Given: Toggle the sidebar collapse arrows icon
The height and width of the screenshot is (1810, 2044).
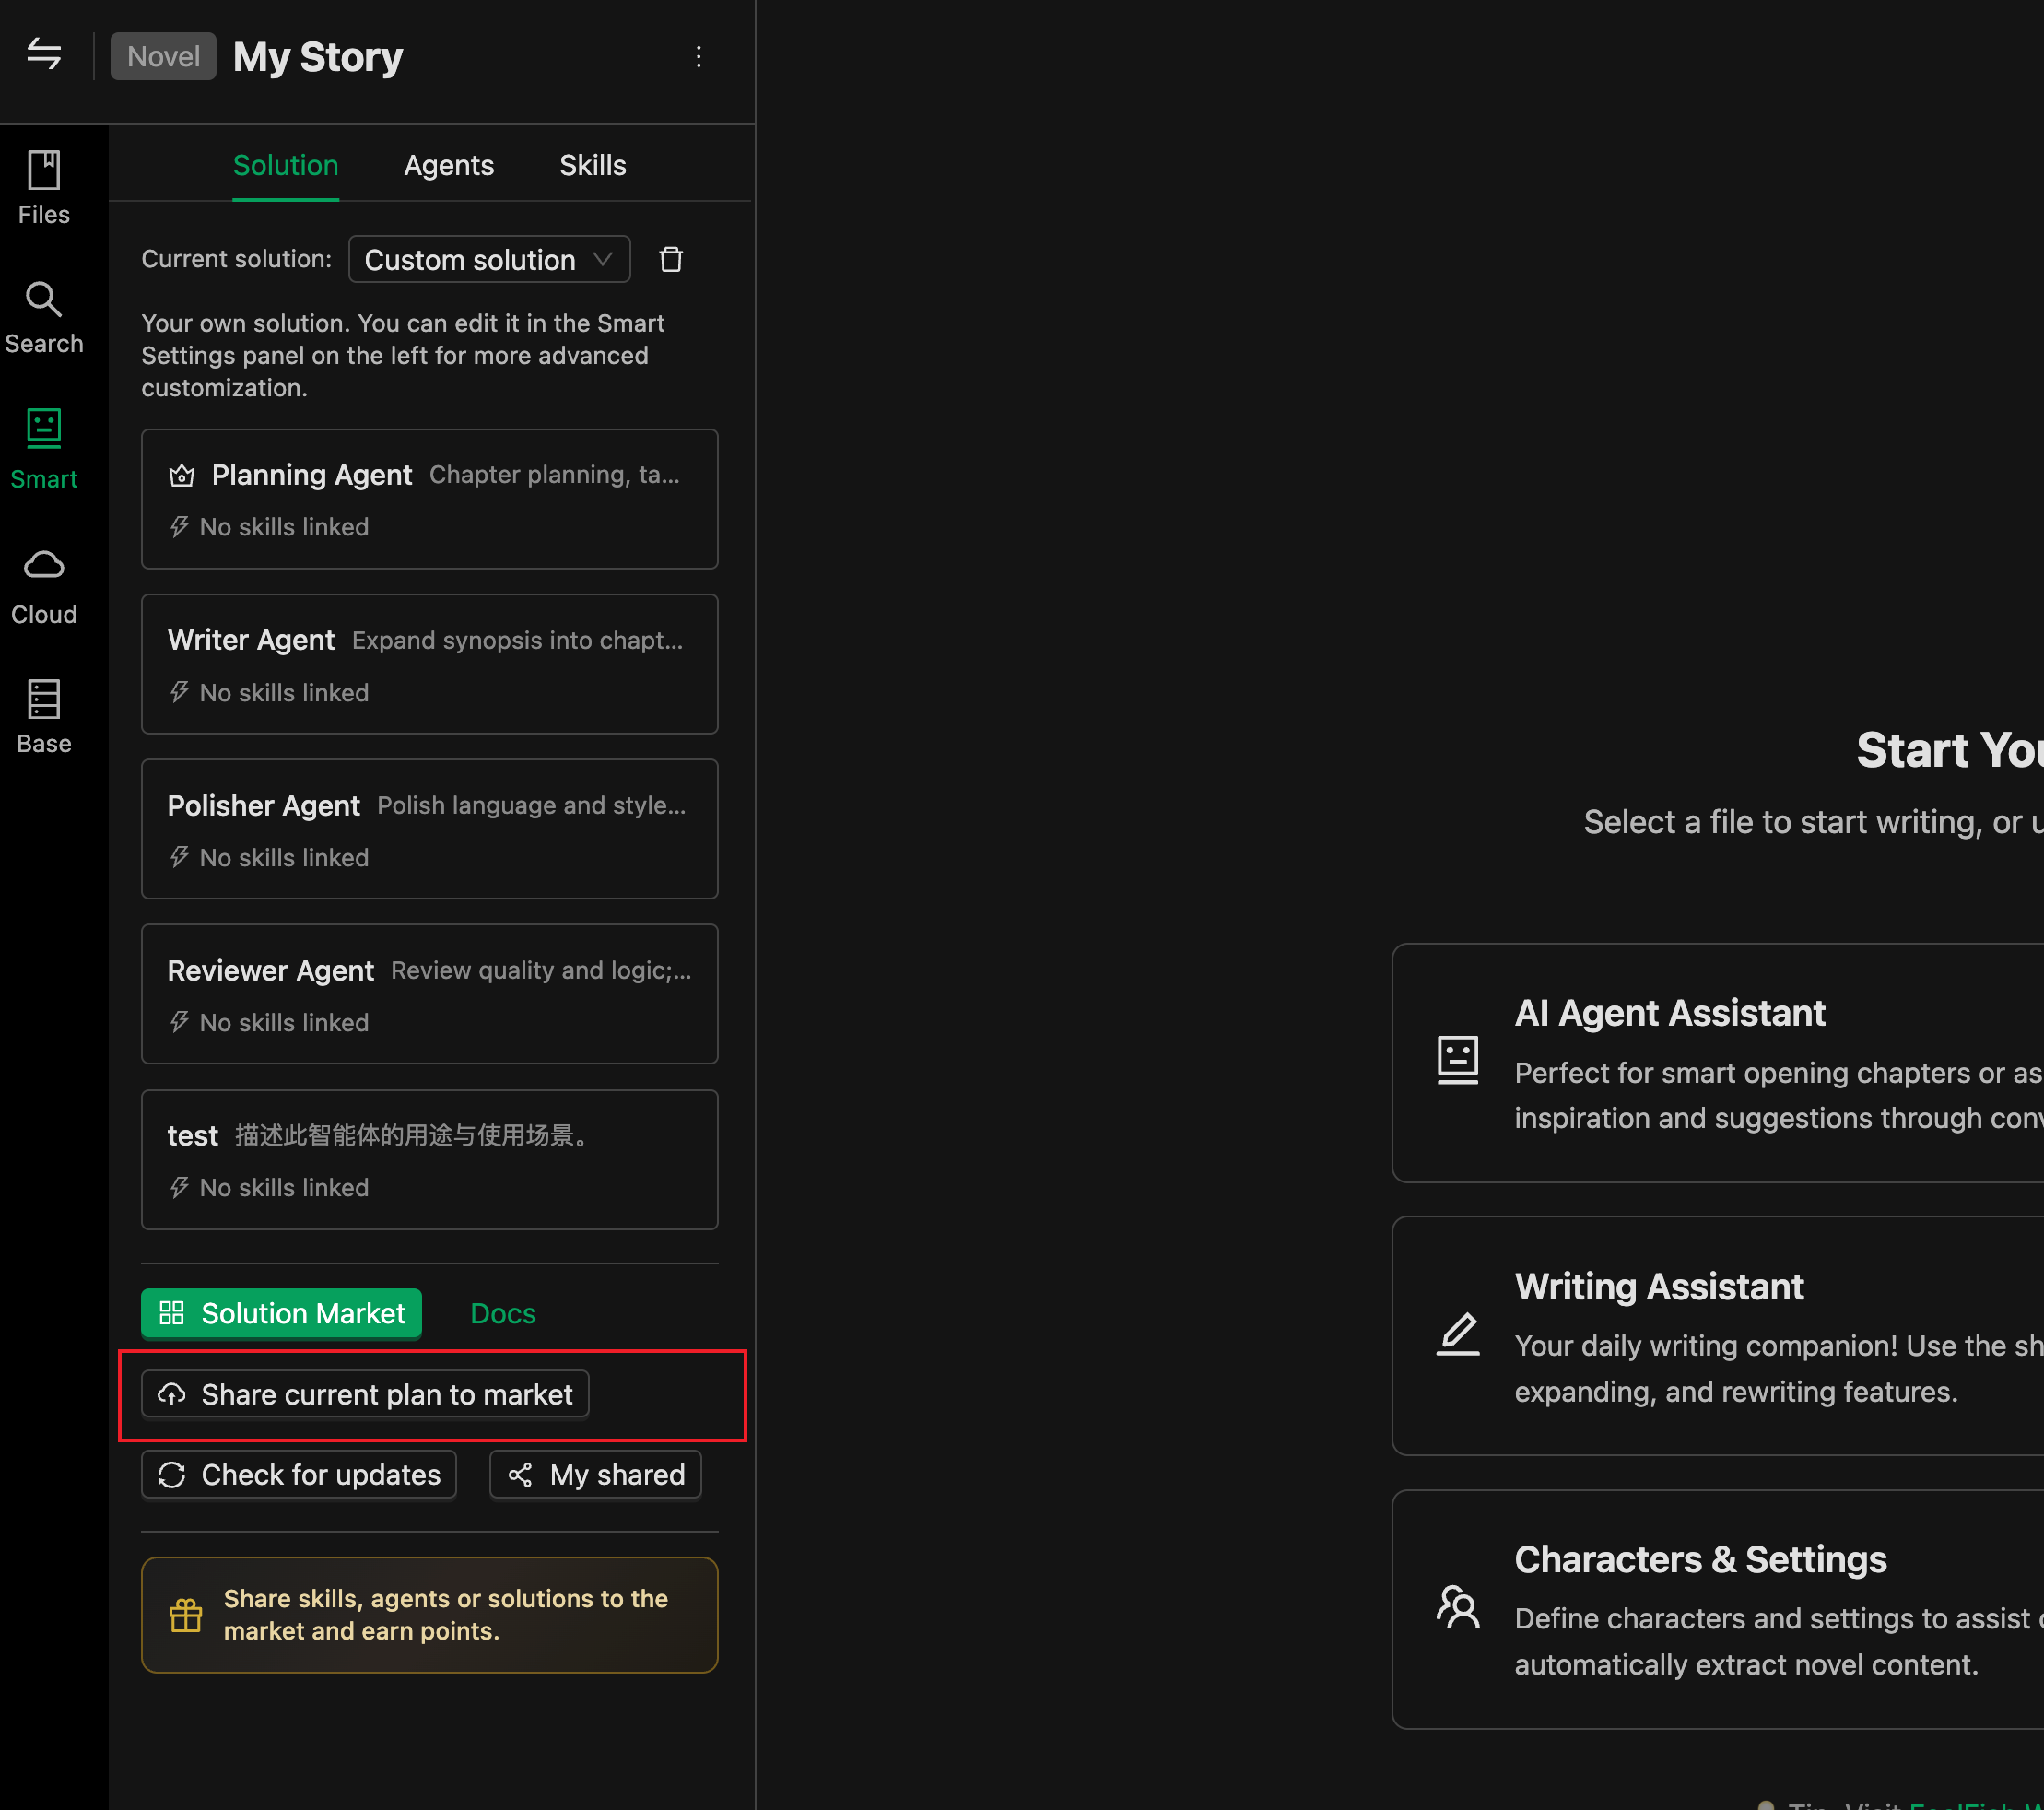Looking at the screenshot, I should [x=44, y=55].
